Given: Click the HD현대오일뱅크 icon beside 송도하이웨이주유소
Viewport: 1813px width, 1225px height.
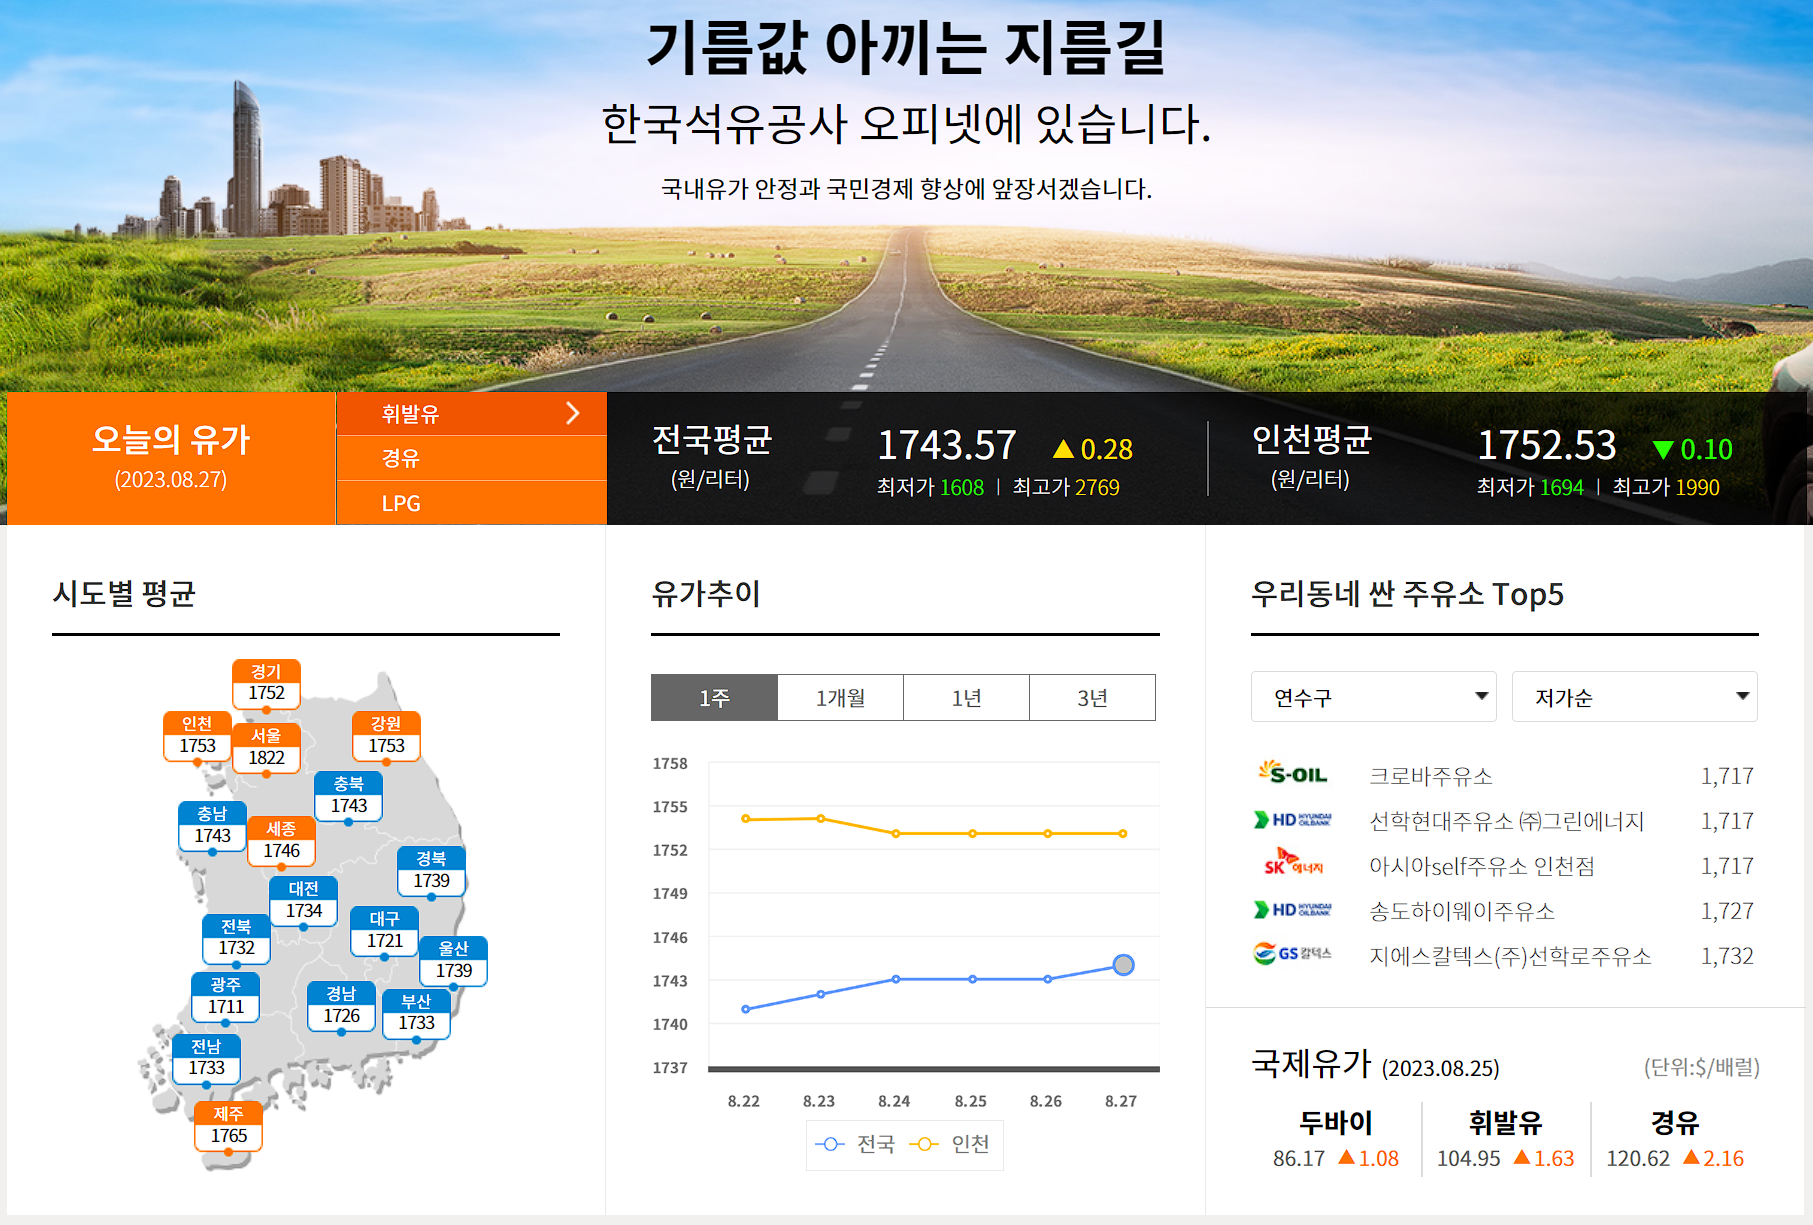Looking at the screenshot, I should pyautogui.click(x=1291, y=911).
